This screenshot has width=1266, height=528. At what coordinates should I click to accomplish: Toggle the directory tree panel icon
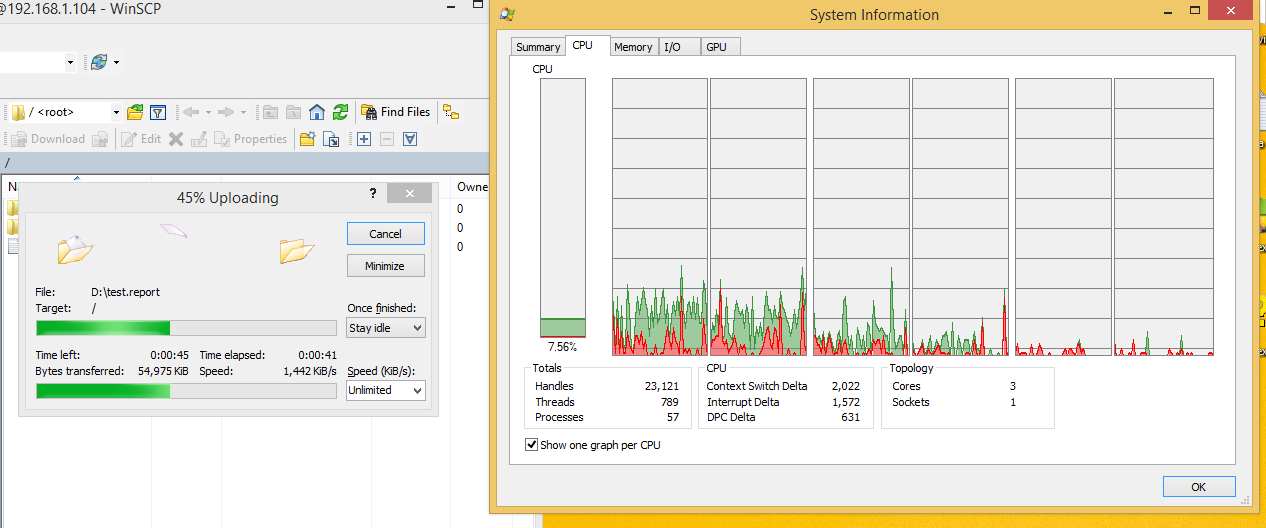tap(451, 112)
